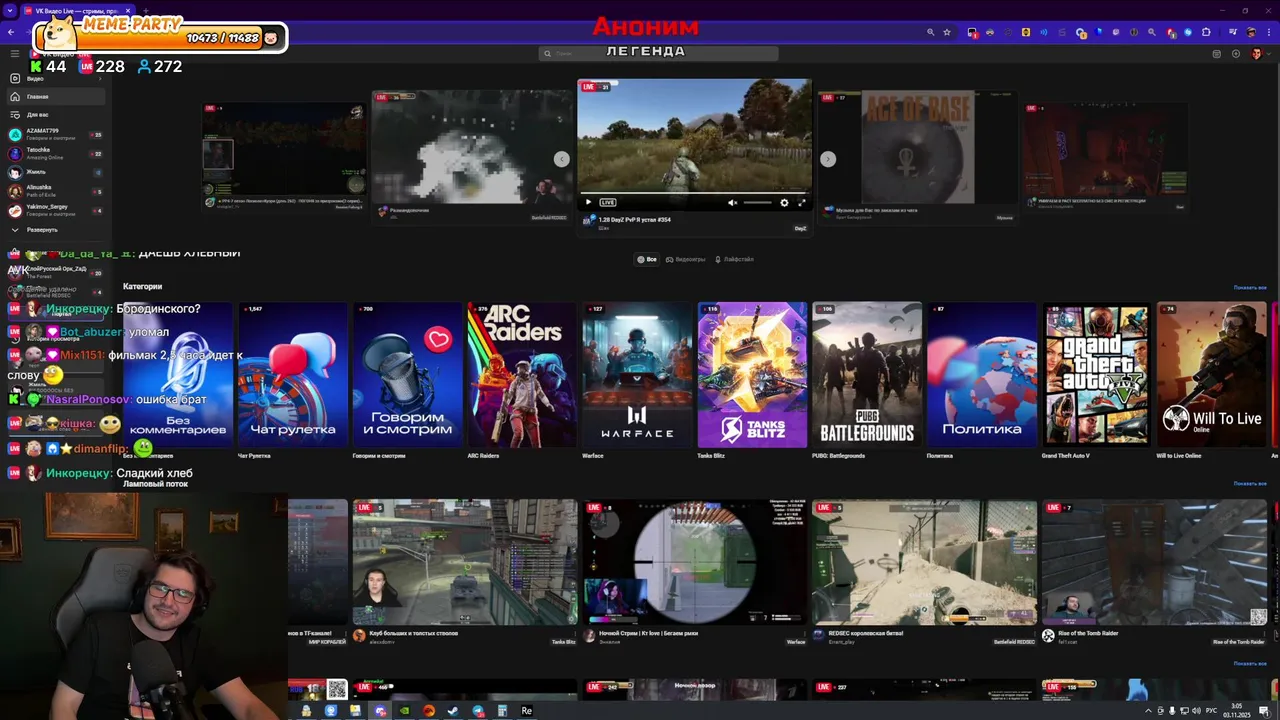Screen dimensions: 1280x720
Task: Switch the РУС input language indicator
Action: click(1211, 711)
